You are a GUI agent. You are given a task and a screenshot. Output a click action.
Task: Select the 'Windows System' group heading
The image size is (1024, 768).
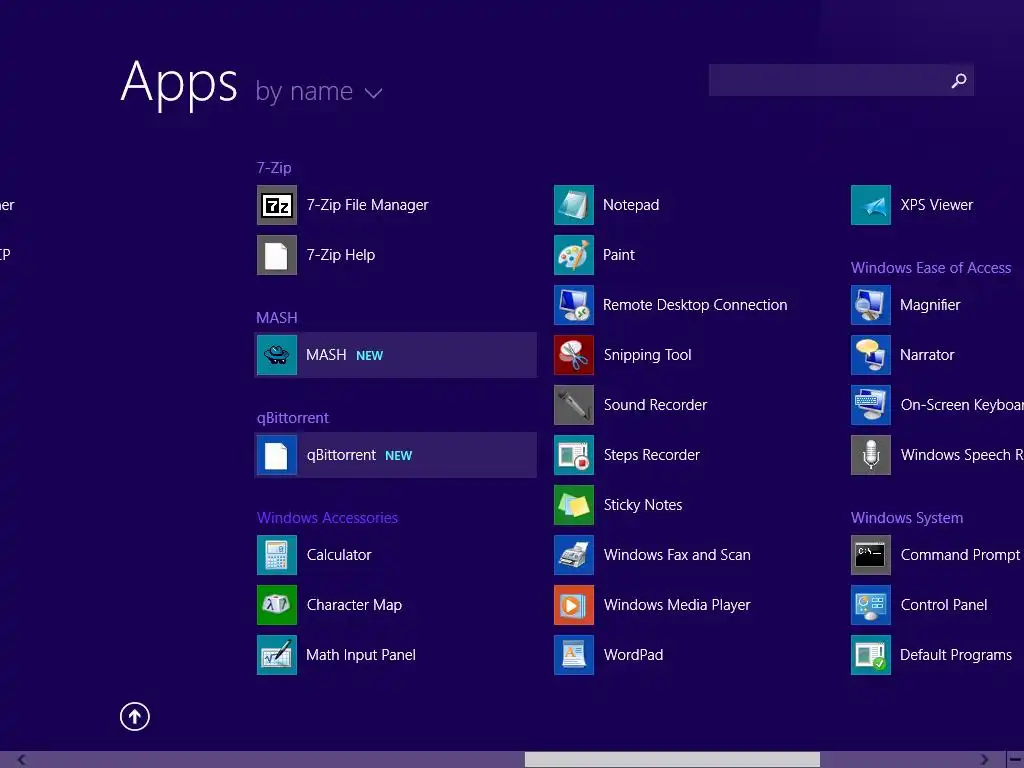[907, 518]
